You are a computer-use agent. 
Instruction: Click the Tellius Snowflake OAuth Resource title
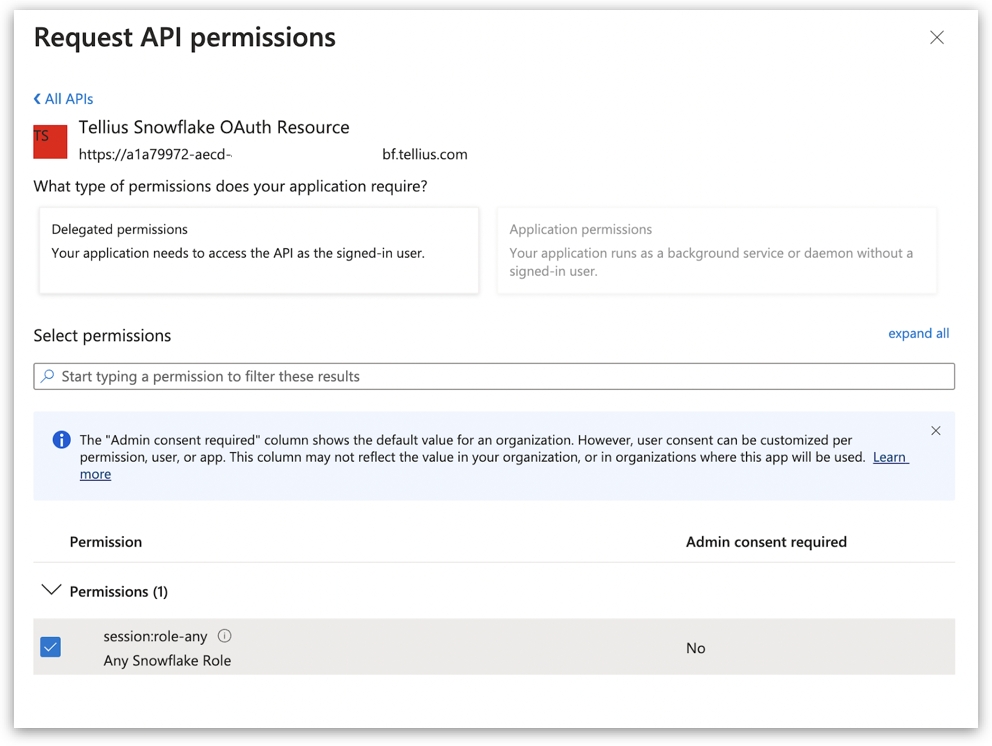[214, 128]
